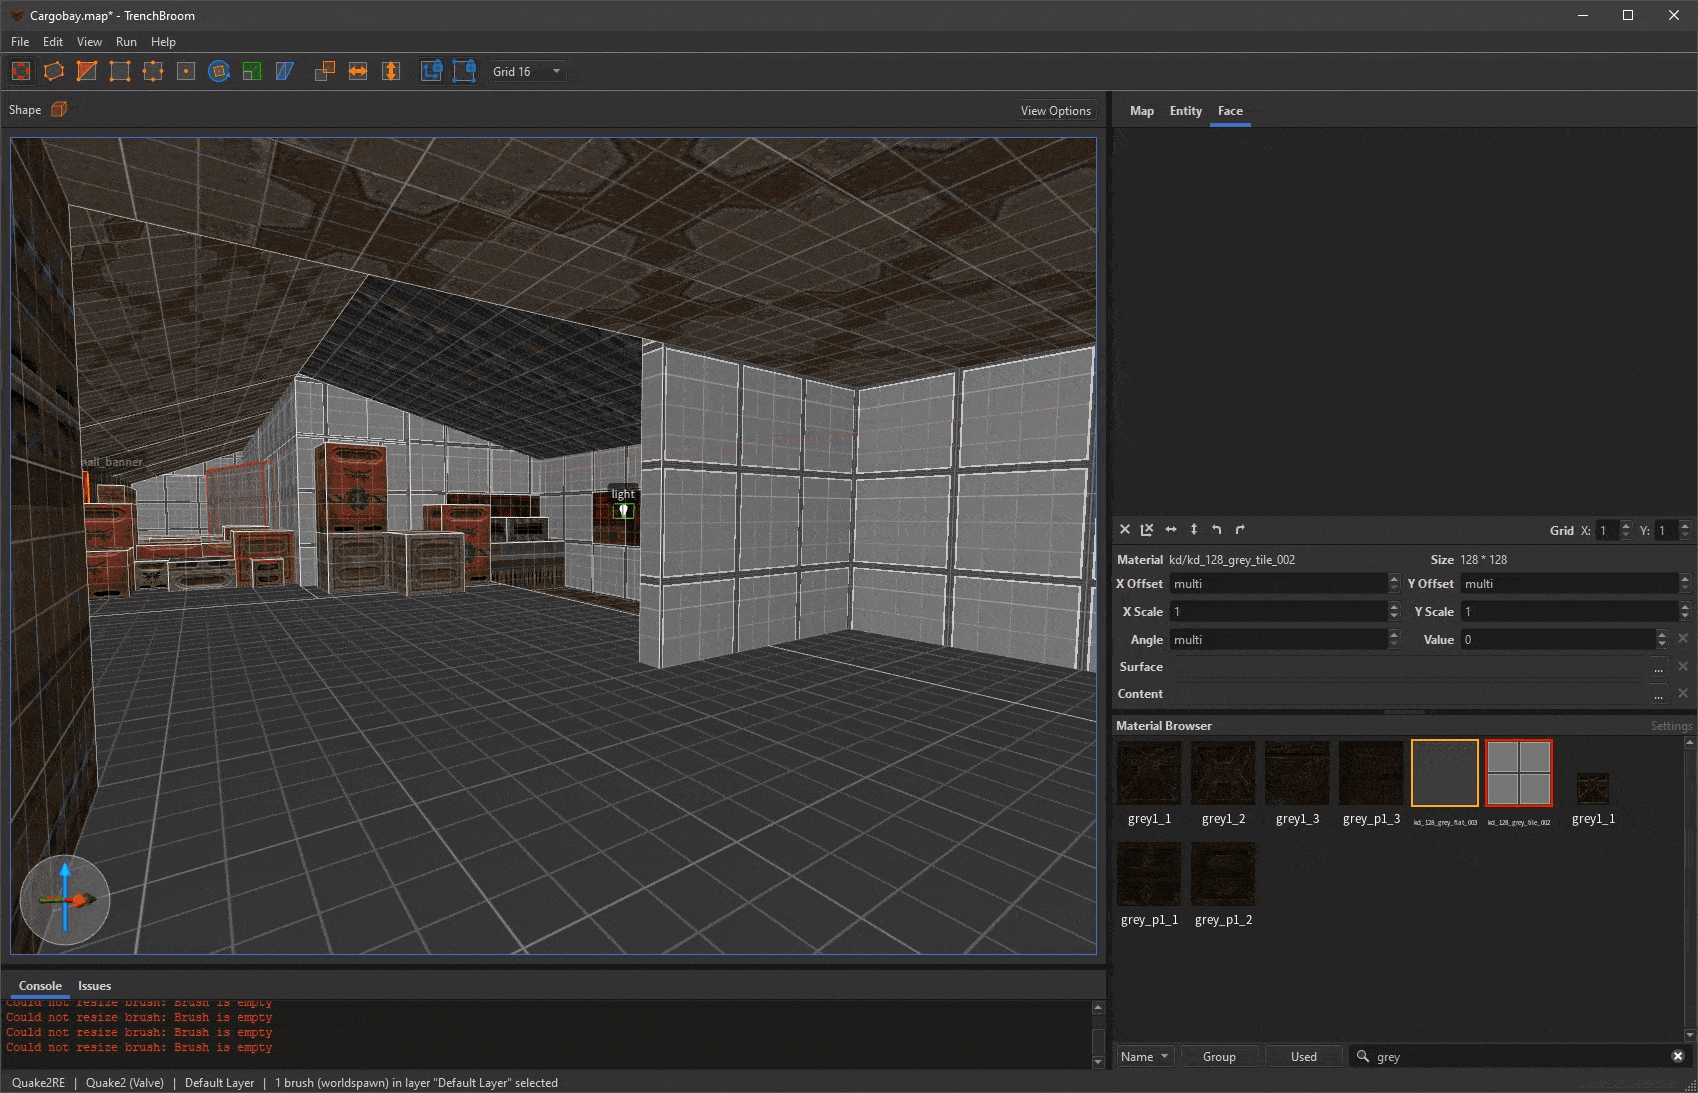
Task: Activate the Rotate tool
Action: click(219, 71)
